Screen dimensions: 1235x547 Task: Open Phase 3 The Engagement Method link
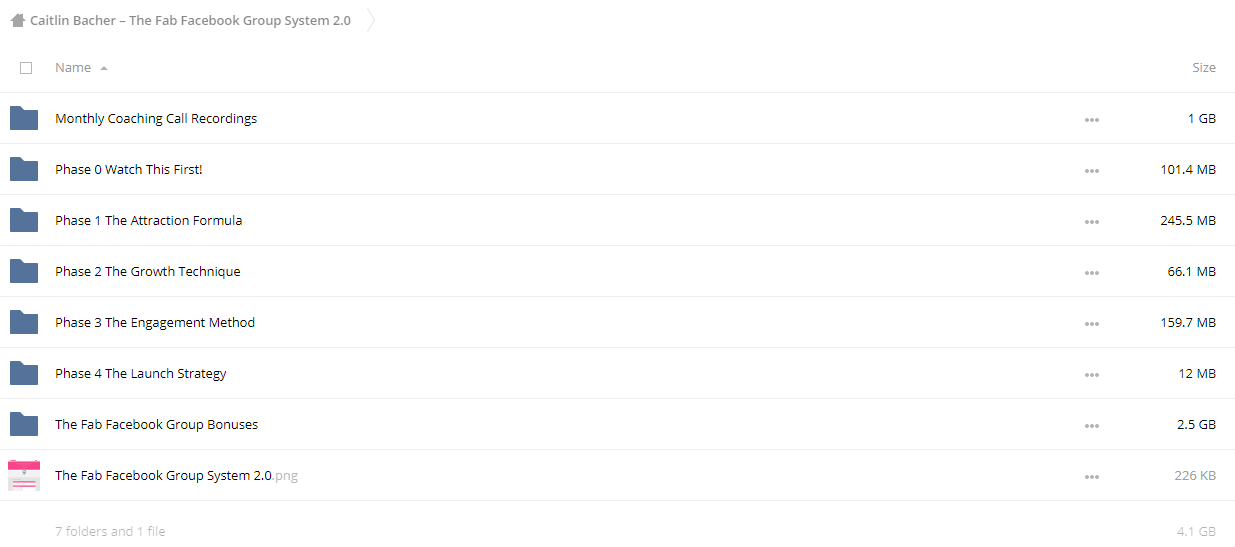click(x=155, y=322)
